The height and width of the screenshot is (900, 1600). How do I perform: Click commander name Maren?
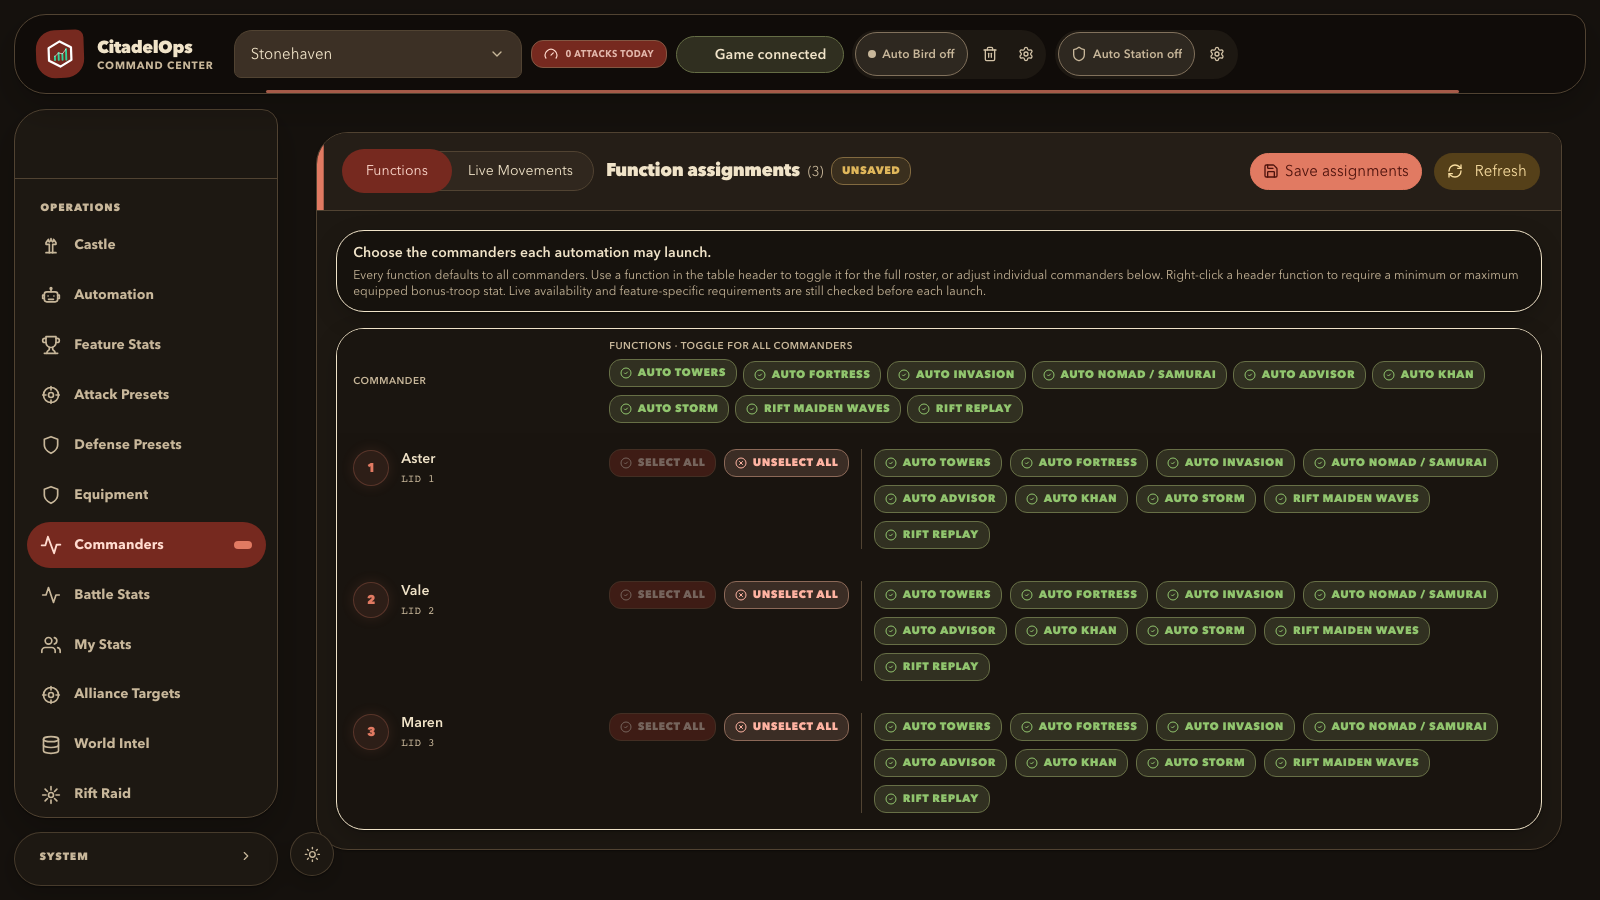pos(422,723)
